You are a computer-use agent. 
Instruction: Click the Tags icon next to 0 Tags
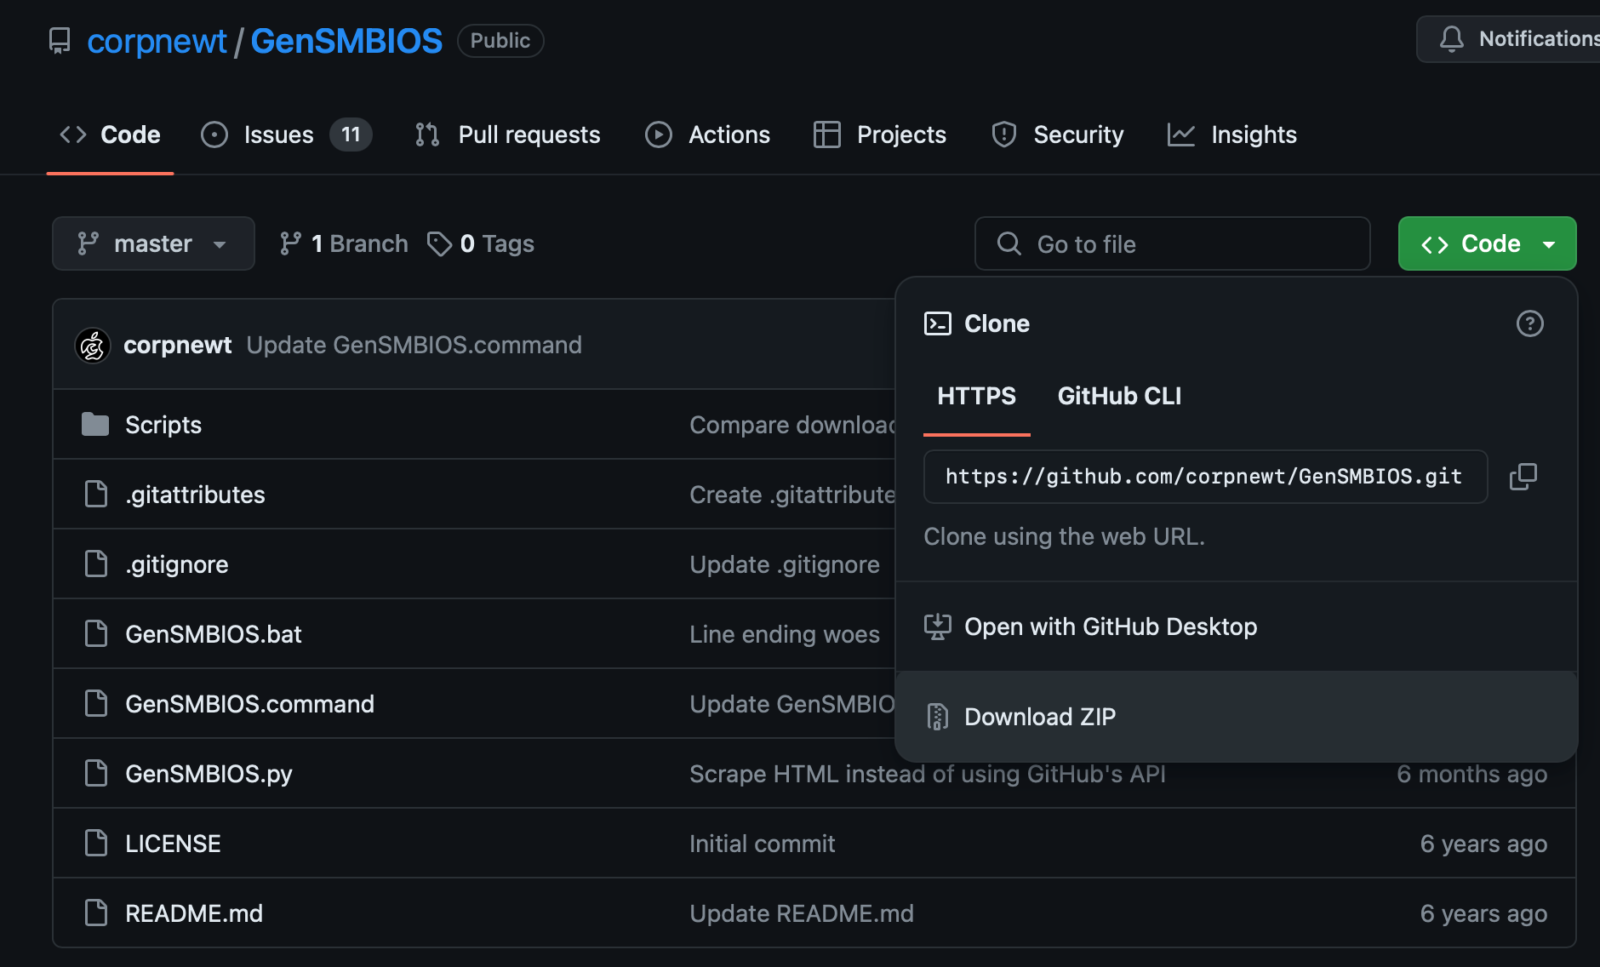(x=439, y=244)
